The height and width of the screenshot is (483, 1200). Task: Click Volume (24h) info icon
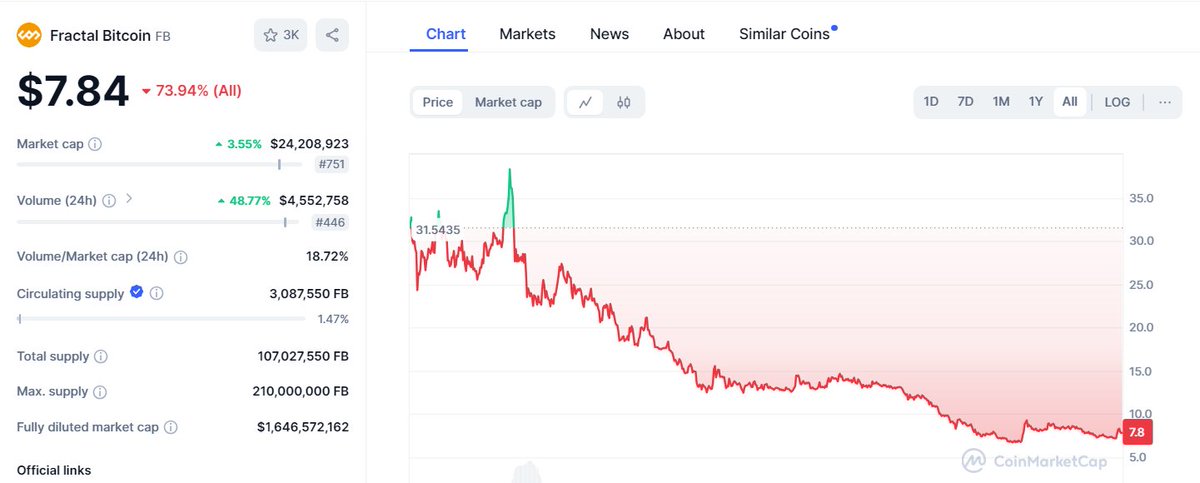pos(109,200)
